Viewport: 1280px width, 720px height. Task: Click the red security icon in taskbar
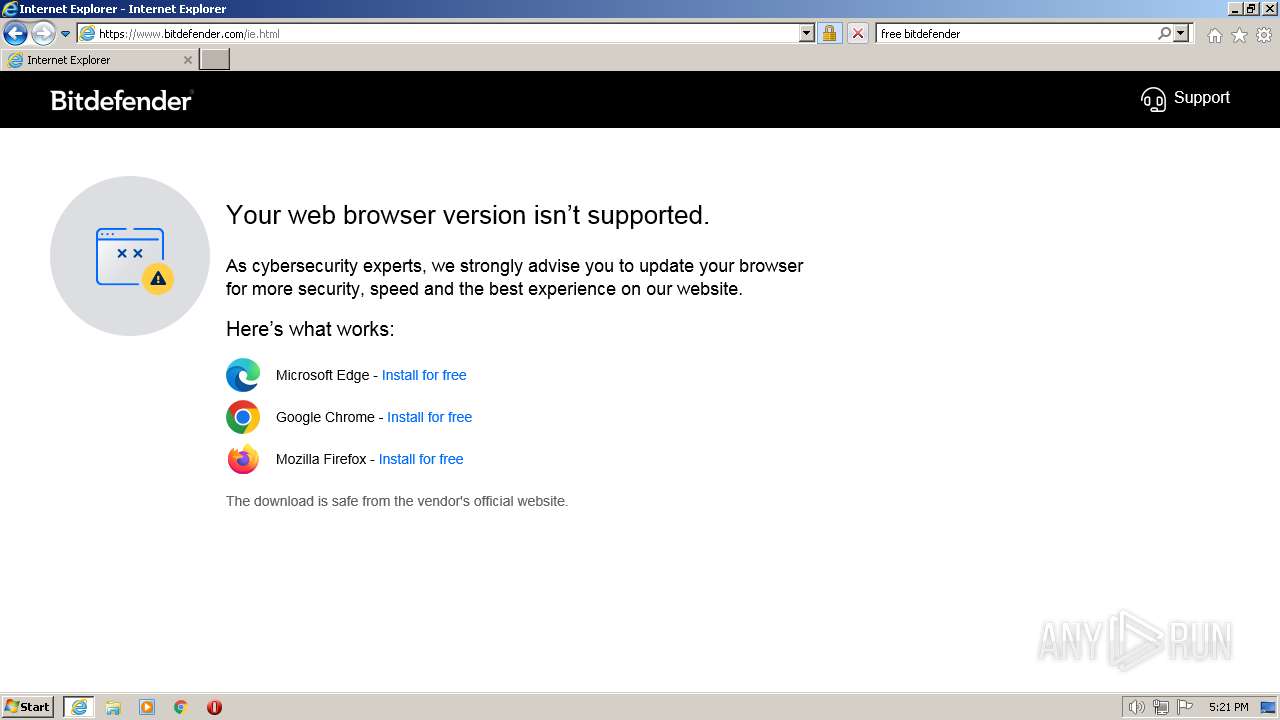click(214, 707)
